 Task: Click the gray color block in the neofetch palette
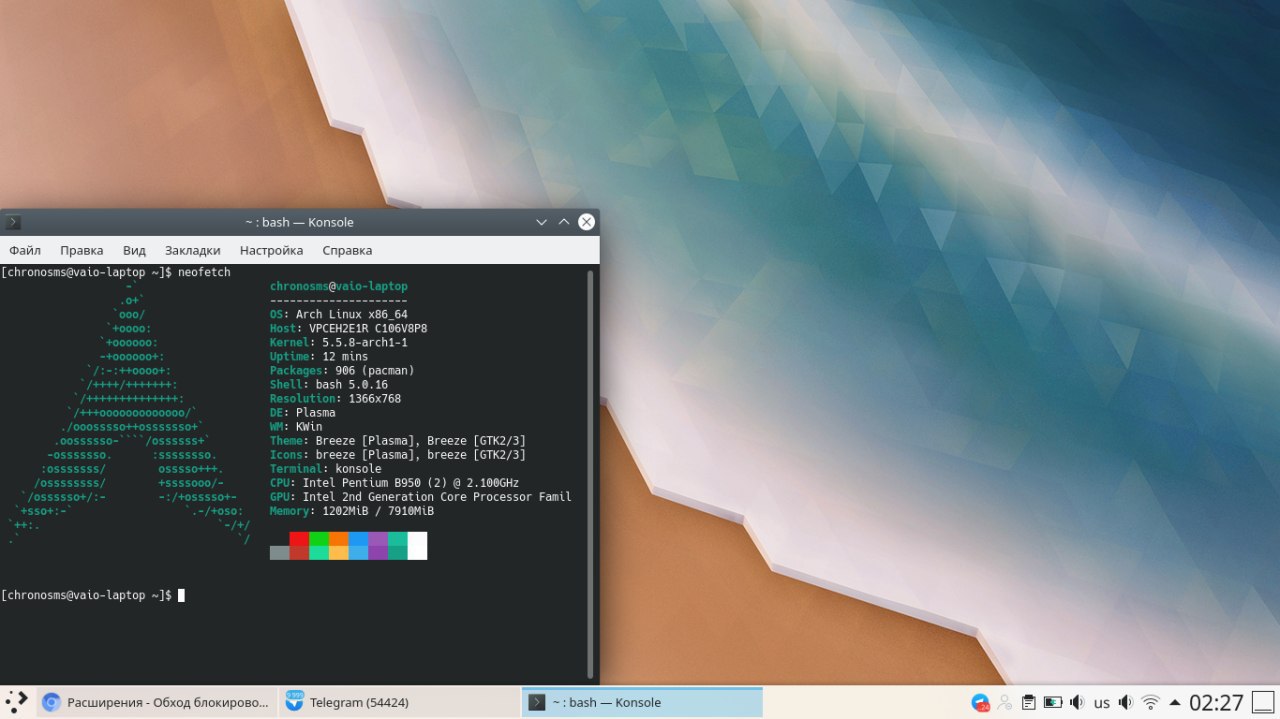[279, 552]
